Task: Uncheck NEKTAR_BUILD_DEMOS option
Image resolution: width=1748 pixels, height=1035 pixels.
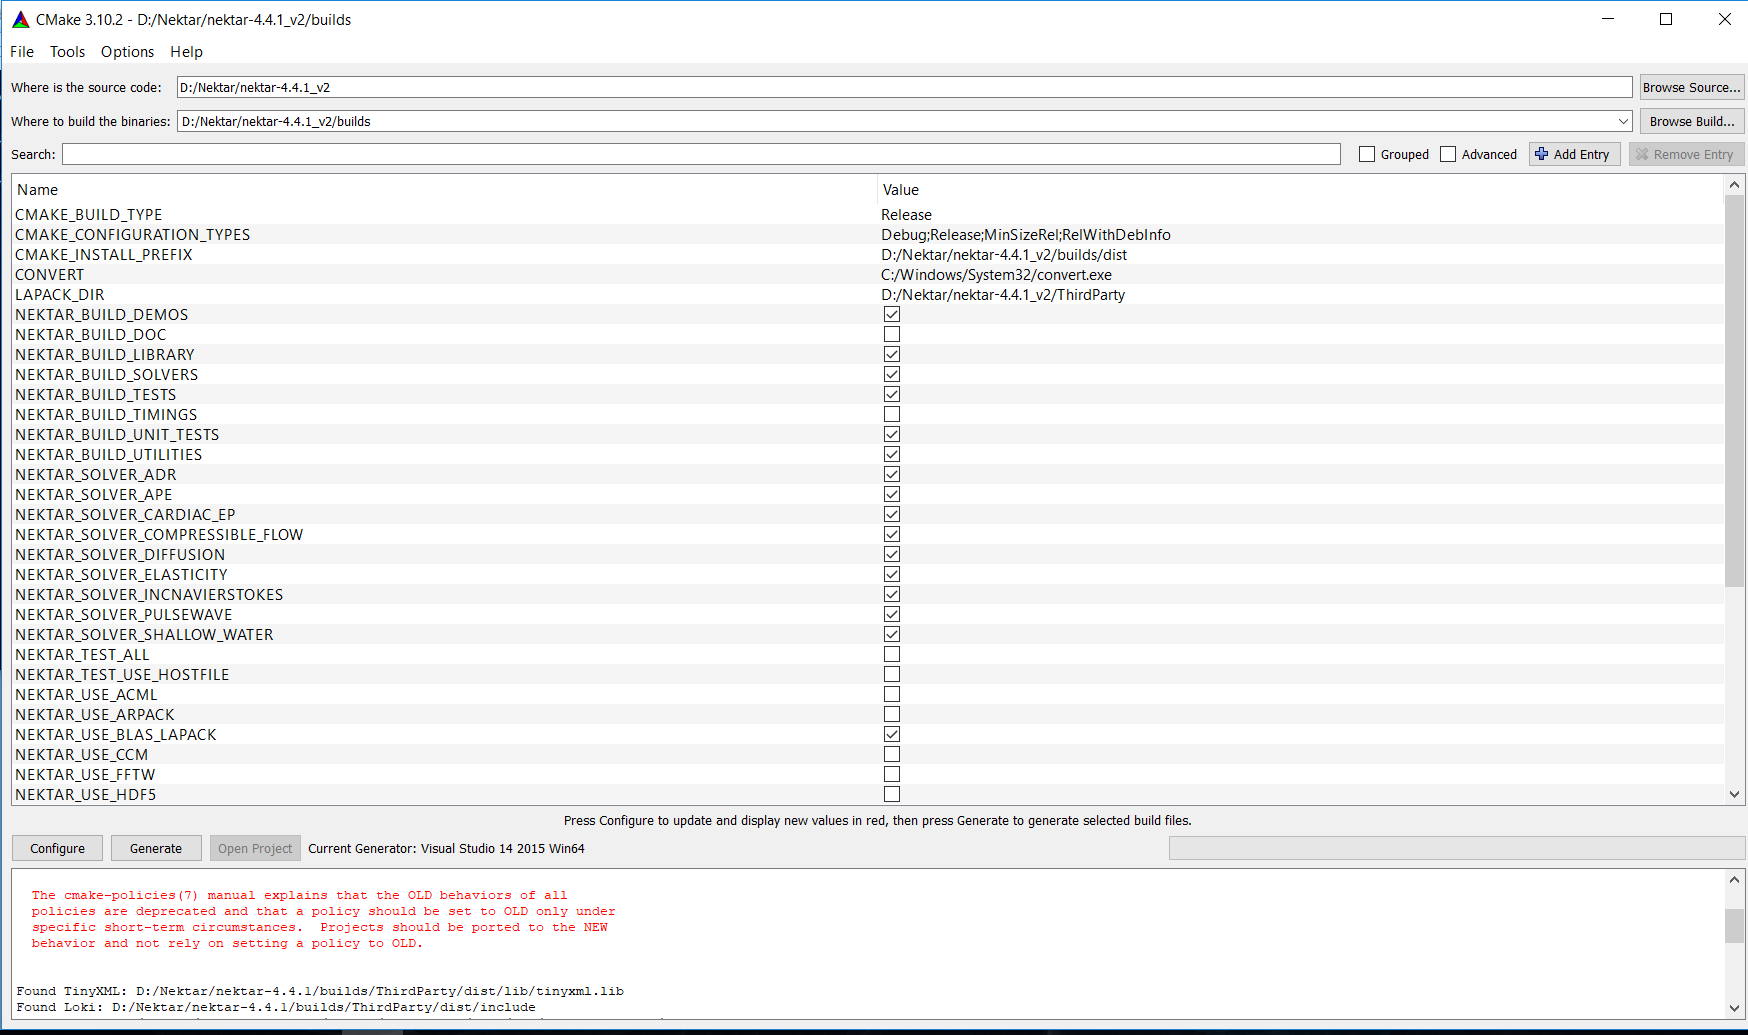Action: click(892, 314)
